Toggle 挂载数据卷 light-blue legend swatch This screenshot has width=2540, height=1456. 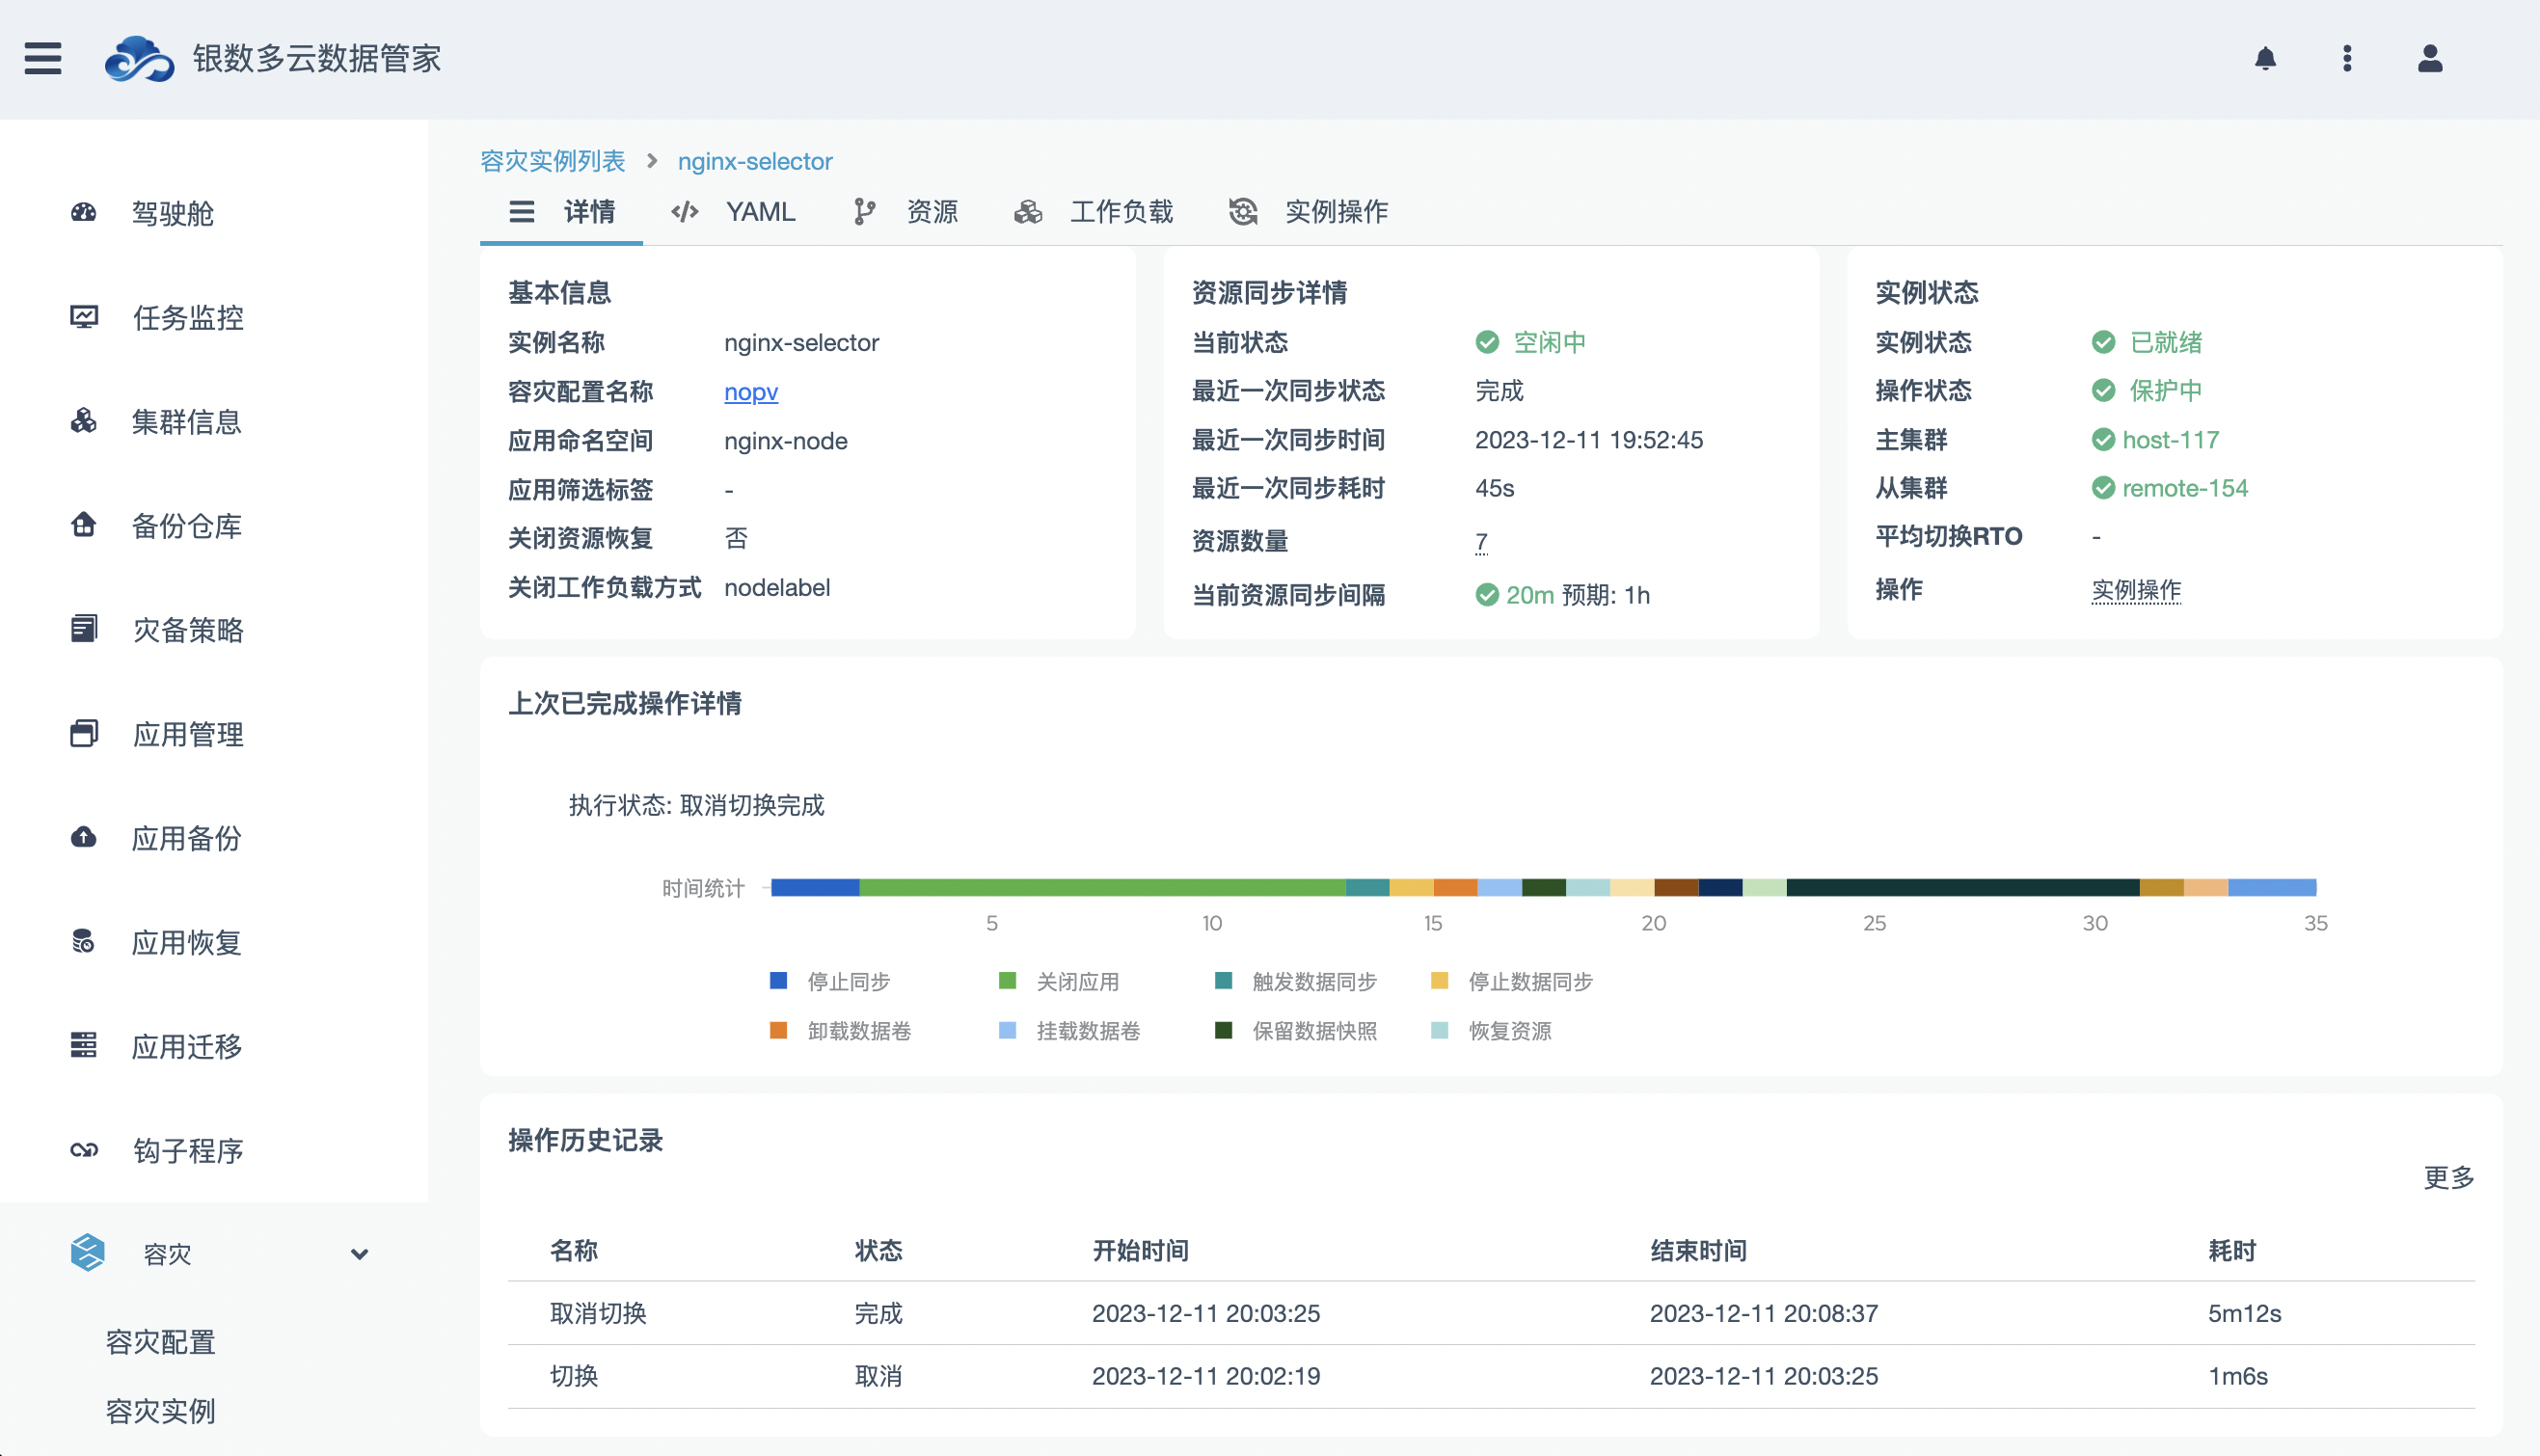pos(1007,1030)
